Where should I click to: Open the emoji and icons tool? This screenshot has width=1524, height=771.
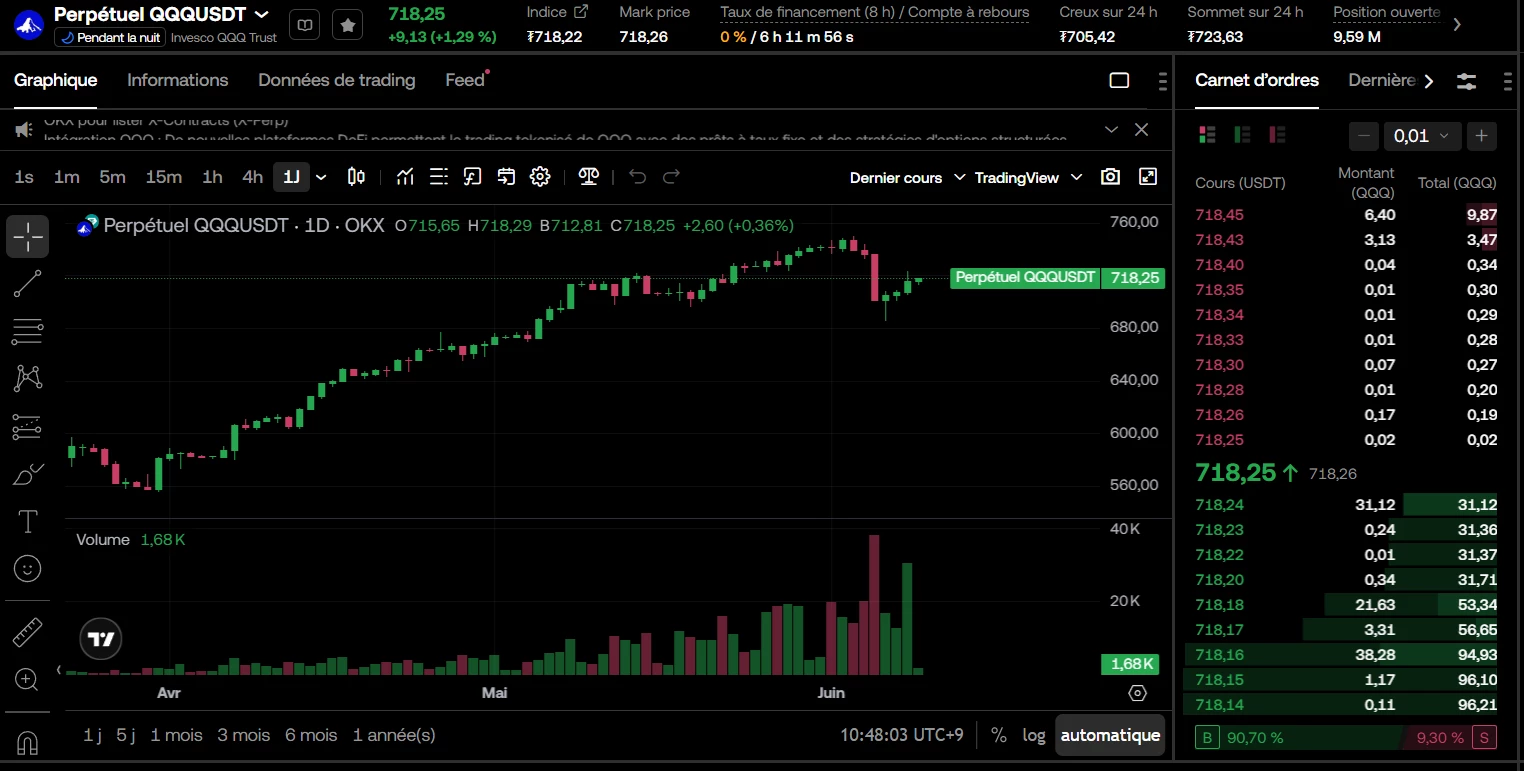[x=28, y=568]
